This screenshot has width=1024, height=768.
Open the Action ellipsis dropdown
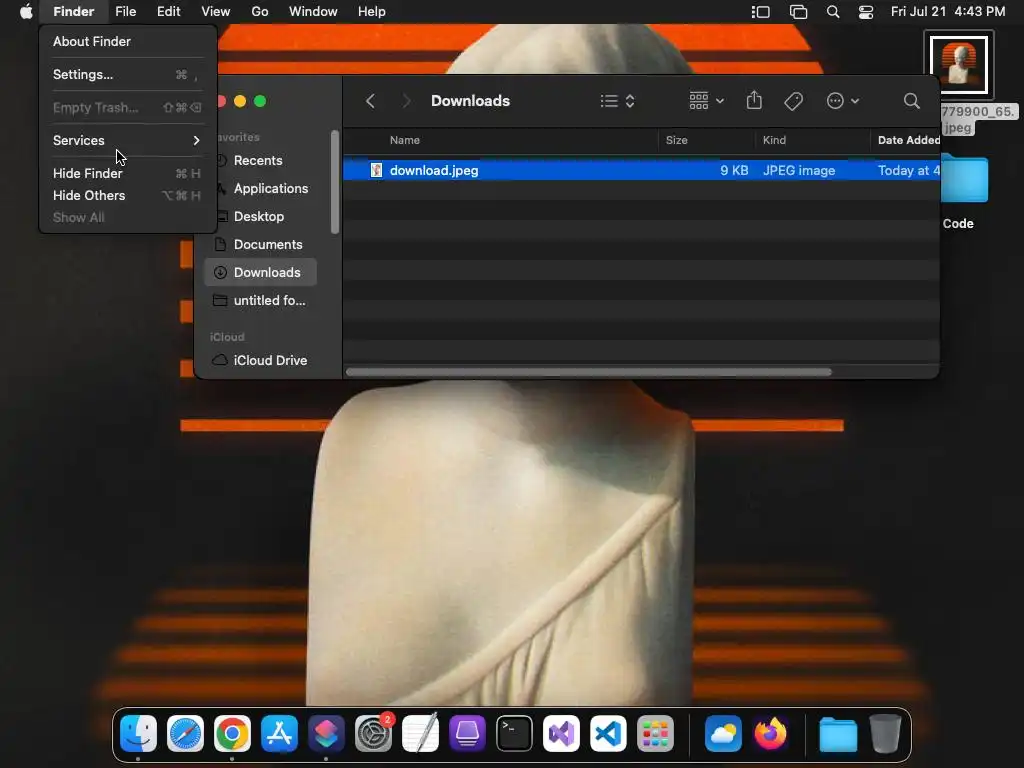842,101
